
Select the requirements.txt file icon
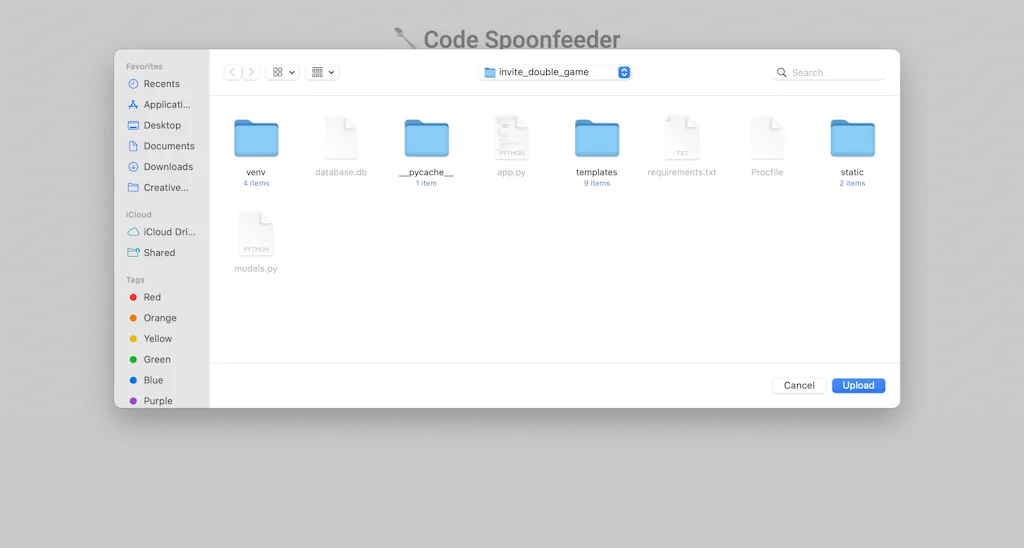[682, 138]
